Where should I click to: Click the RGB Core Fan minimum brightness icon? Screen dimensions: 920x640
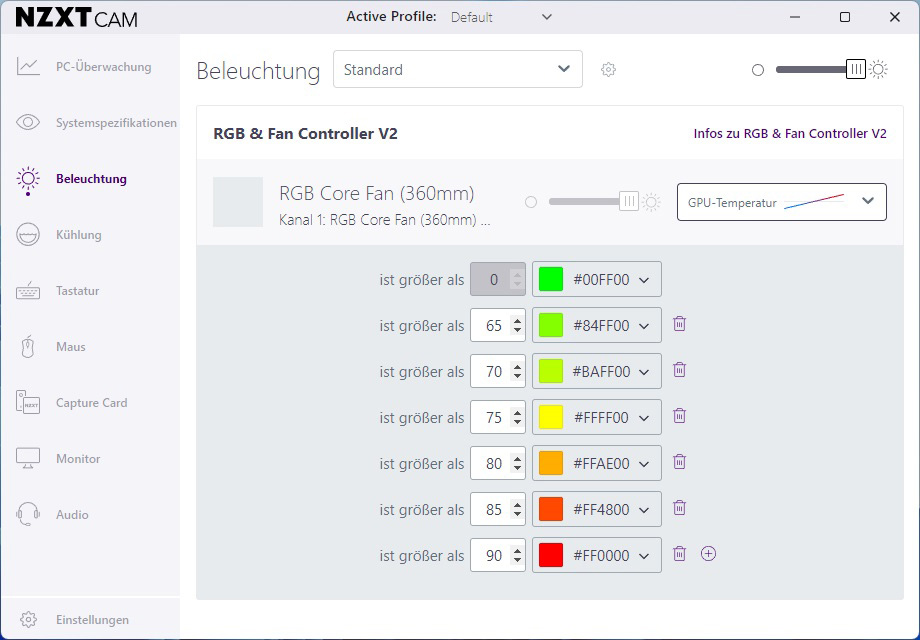531,202
